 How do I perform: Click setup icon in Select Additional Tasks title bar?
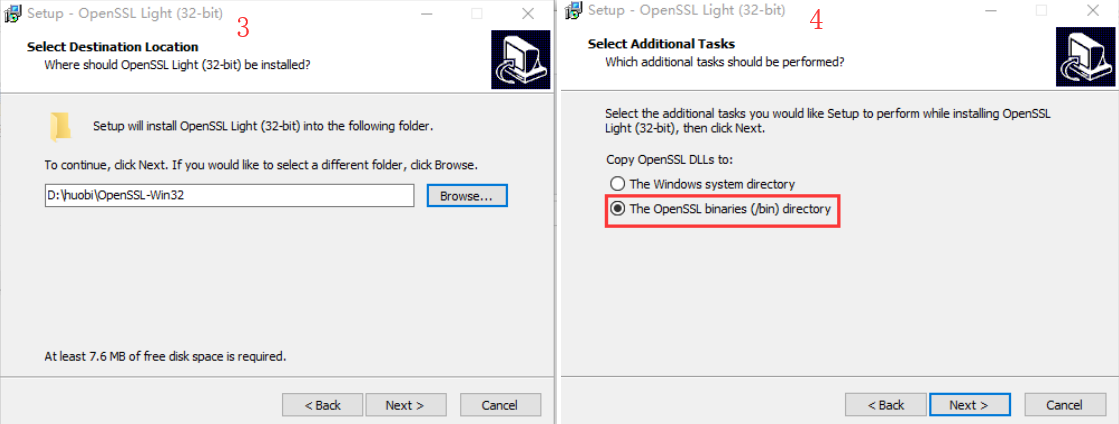(574, 11)
